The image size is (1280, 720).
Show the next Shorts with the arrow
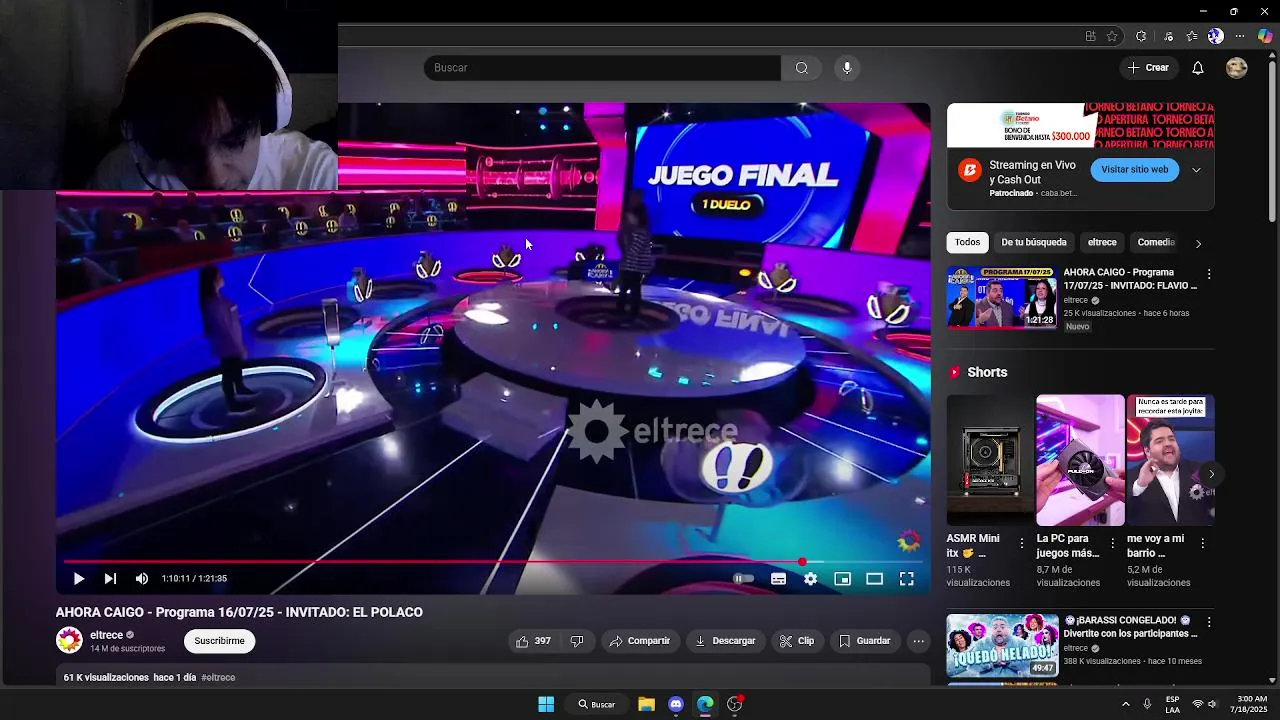point(1210,474)
